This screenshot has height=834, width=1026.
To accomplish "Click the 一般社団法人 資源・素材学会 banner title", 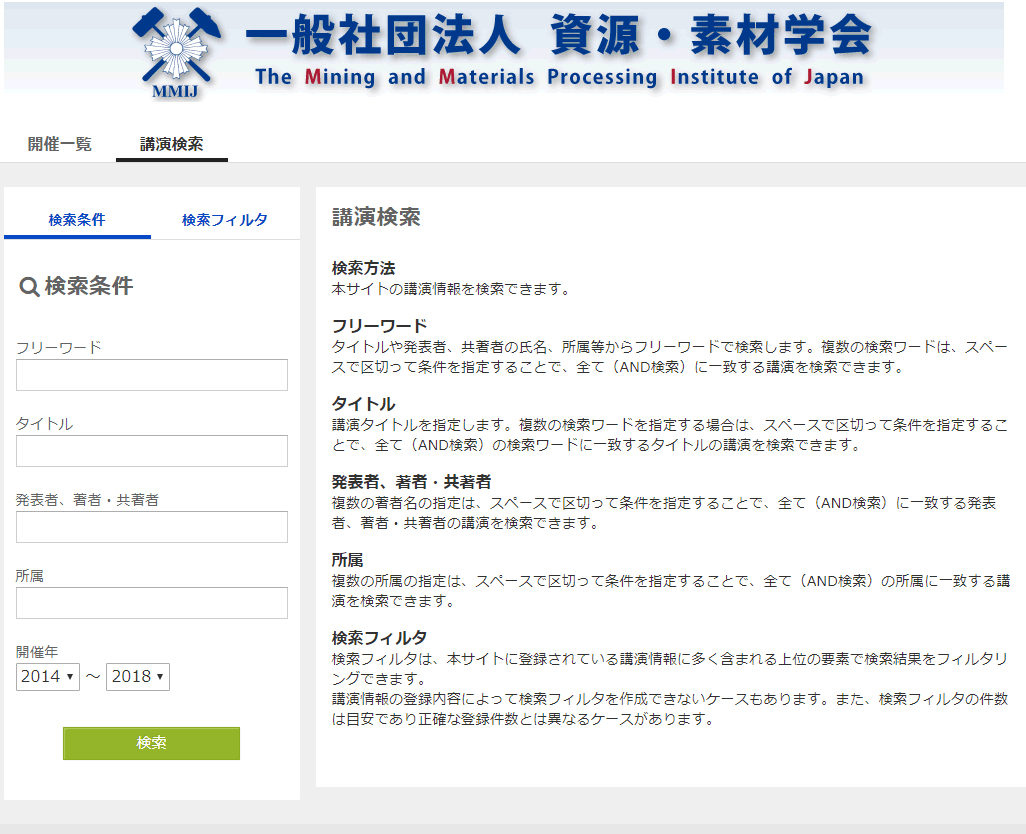I will pos(558,38).
